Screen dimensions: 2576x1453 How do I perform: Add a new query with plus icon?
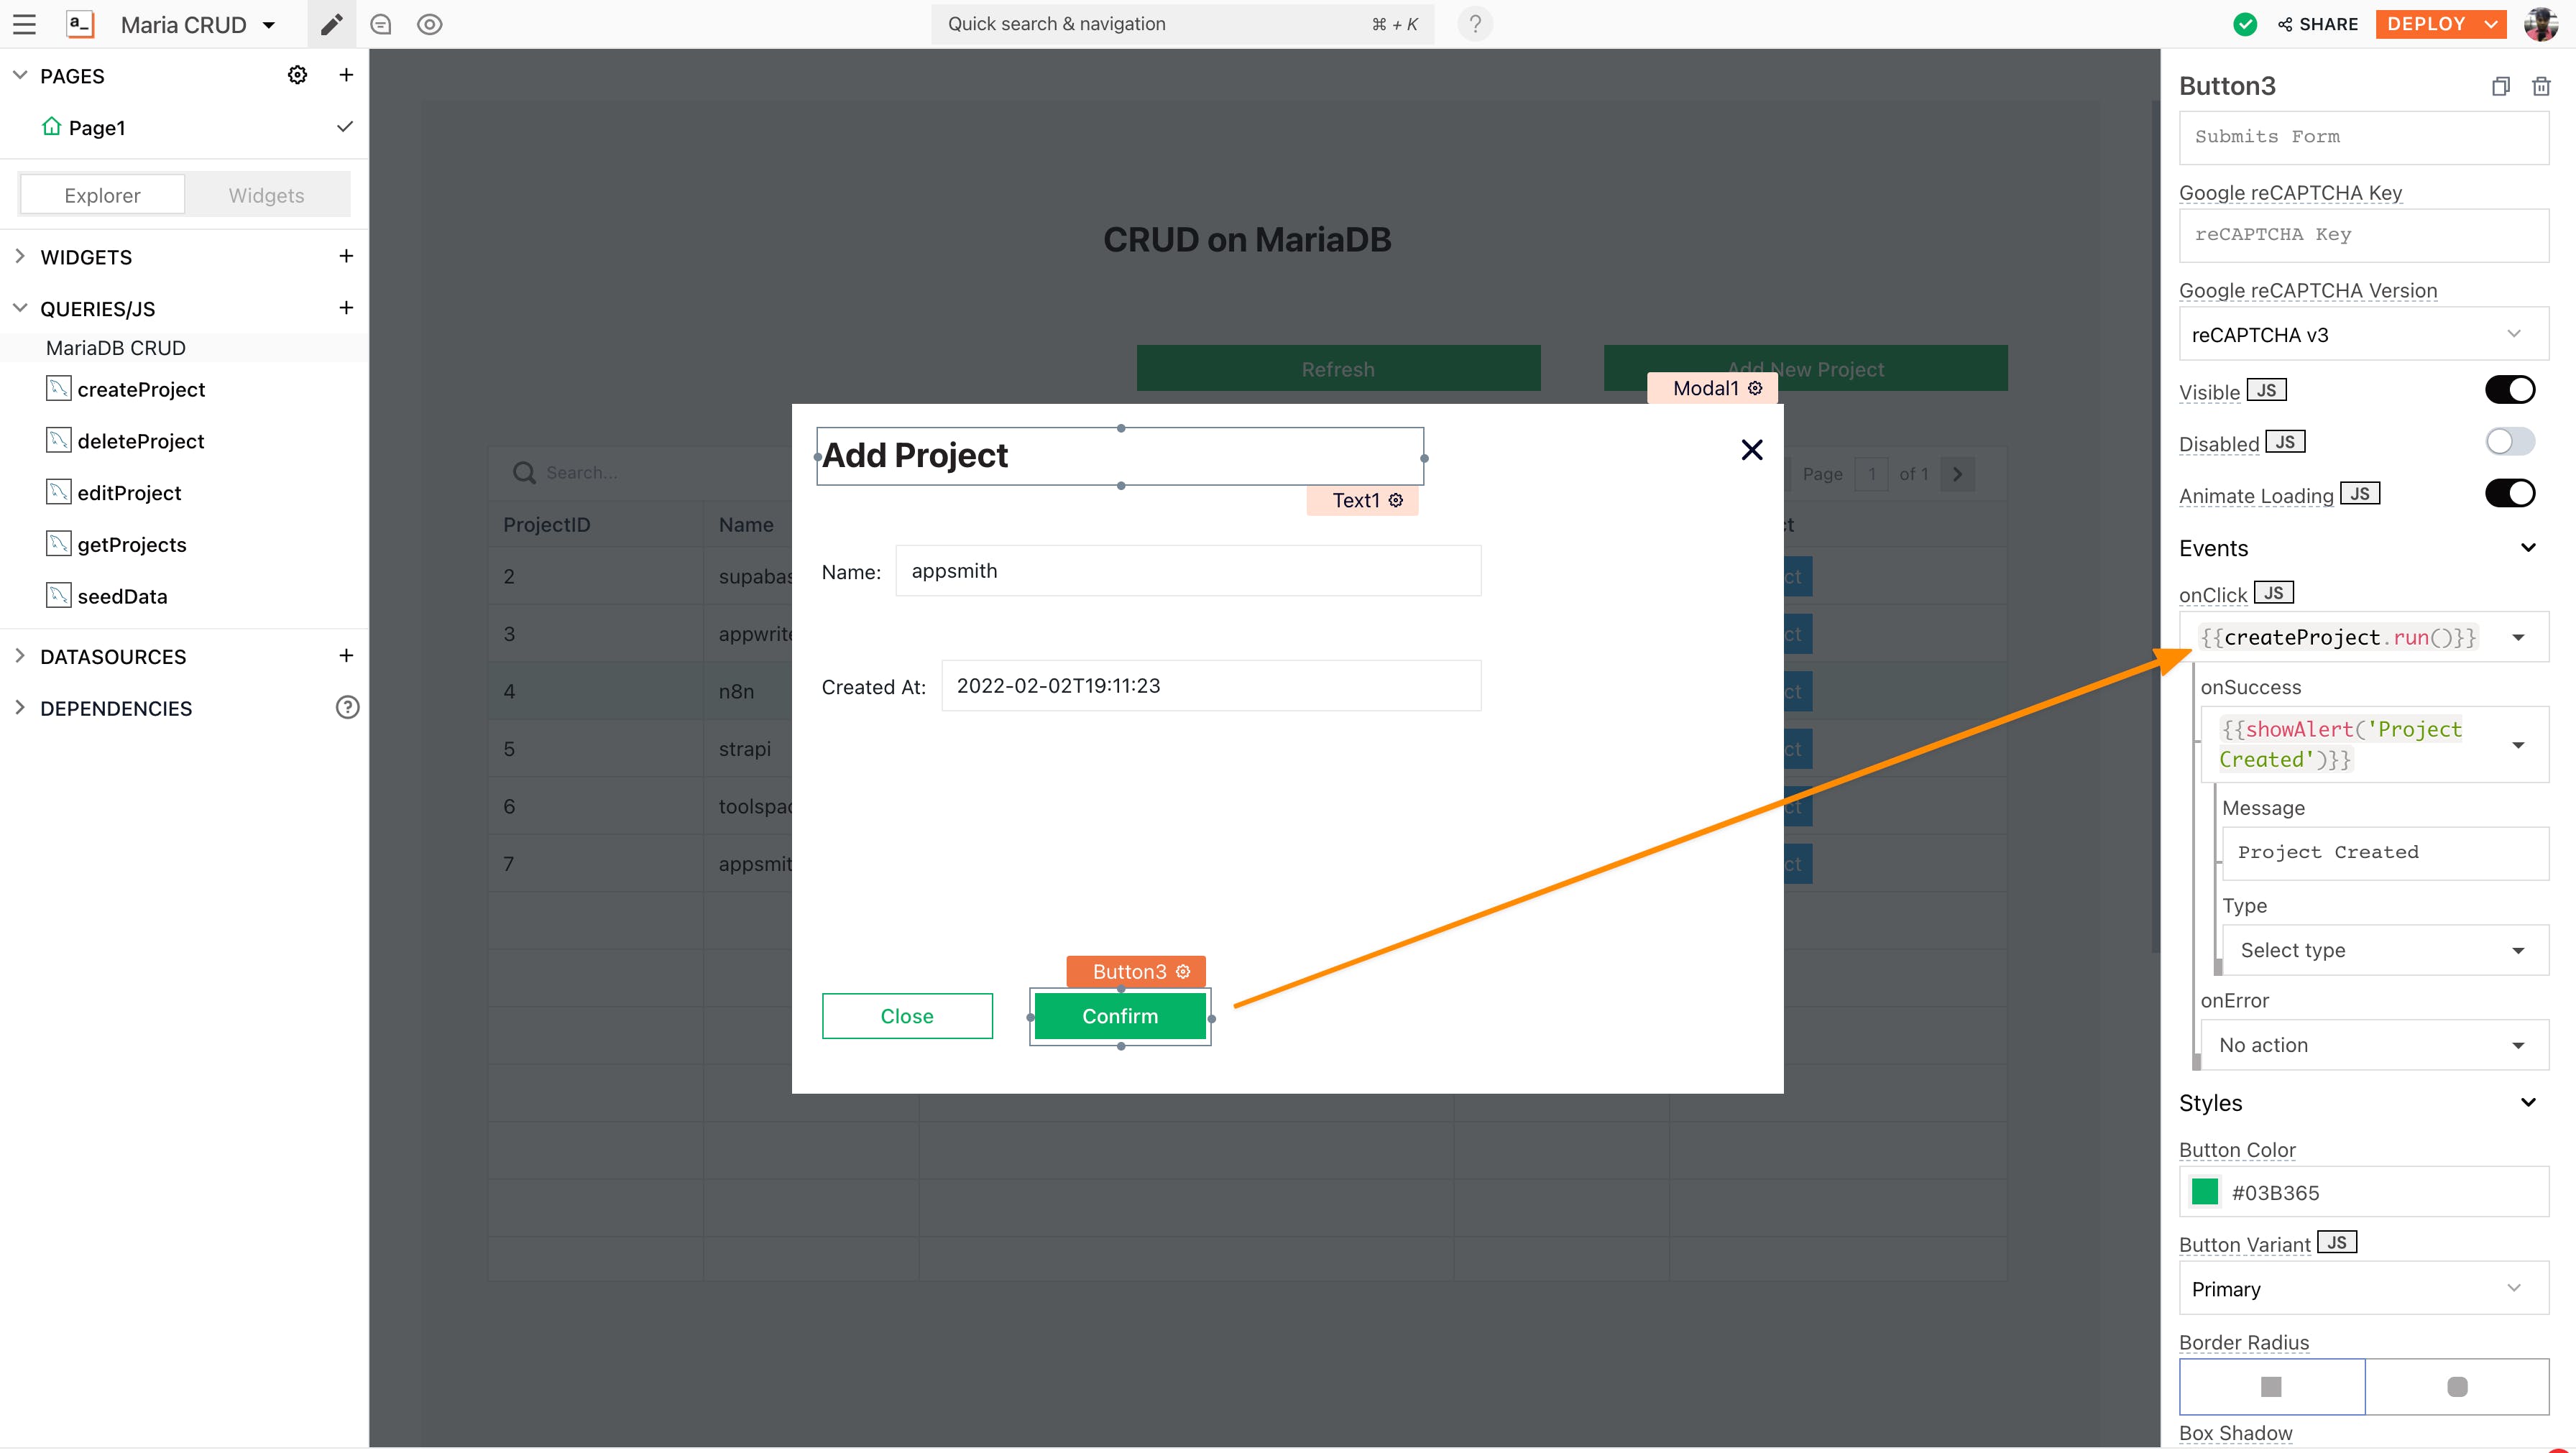coord(346,308)
